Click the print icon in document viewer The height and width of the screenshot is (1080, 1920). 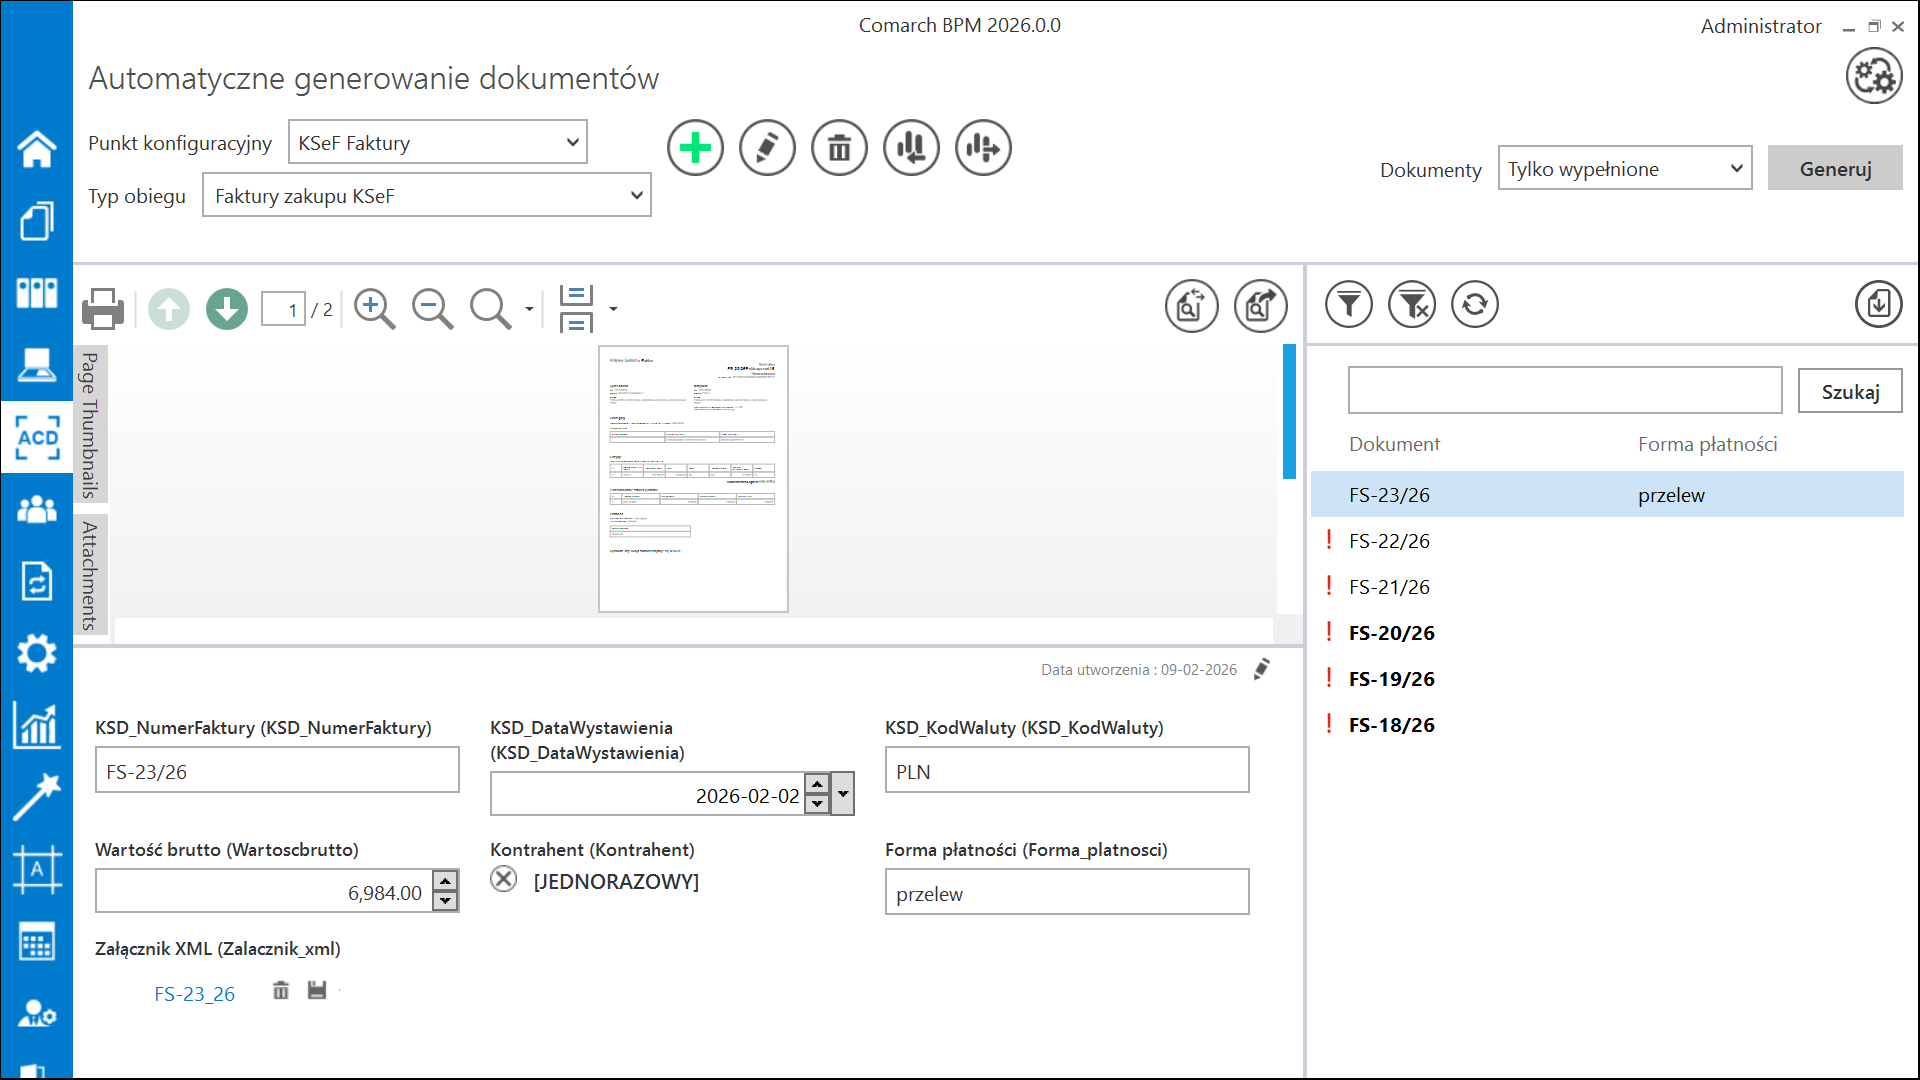tap(103, 309)
